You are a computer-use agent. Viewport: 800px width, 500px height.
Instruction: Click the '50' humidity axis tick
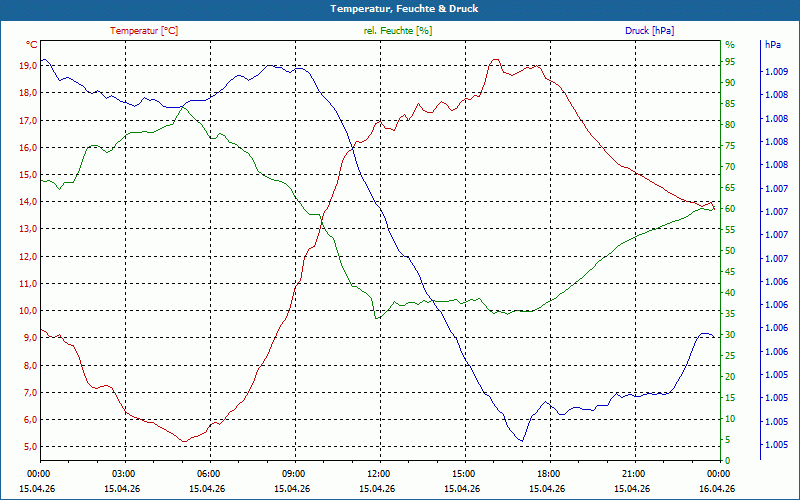tap(730, 251)
